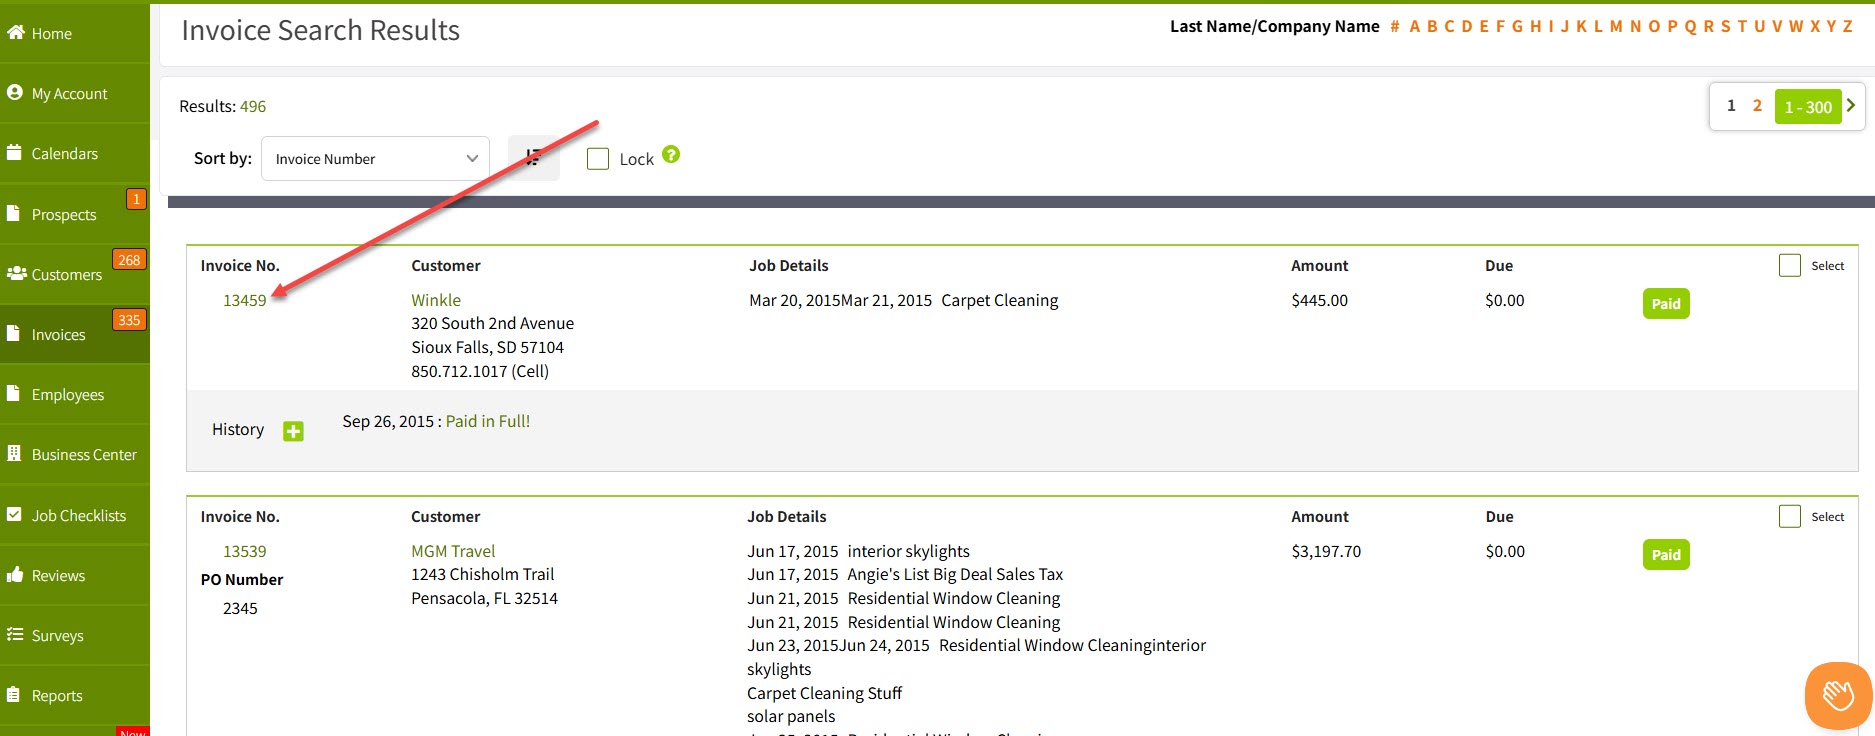1875x736 pixels.
Task: Click the Calendars calendar icon
Action: tap(14, 152)
